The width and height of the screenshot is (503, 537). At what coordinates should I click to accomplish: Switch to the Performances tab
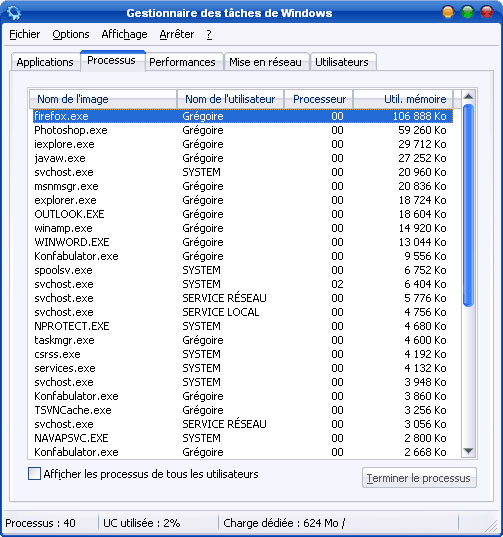click(182, 62)
